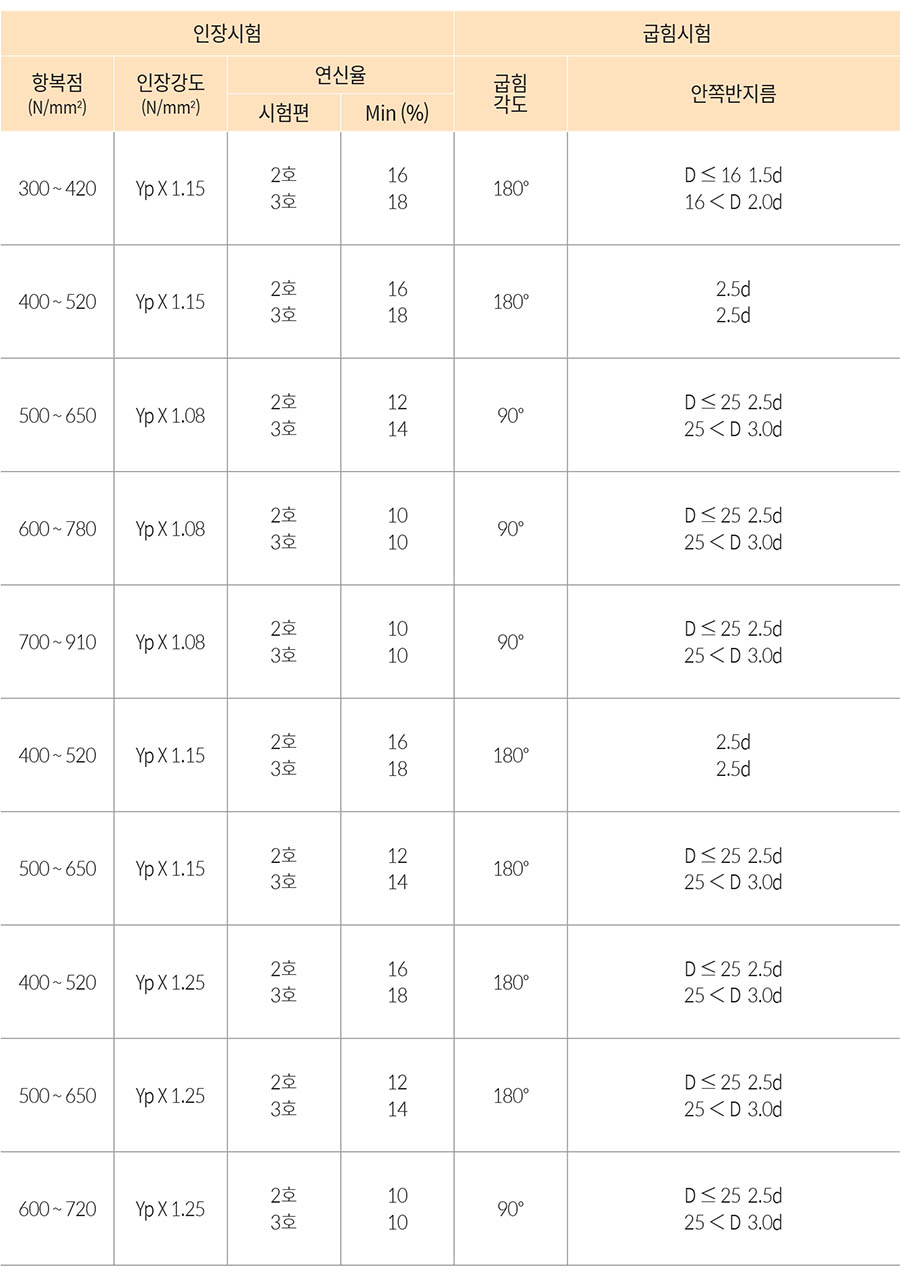
Task: Click the 180° cell in the 300~420 row
Action: point(511,188)
